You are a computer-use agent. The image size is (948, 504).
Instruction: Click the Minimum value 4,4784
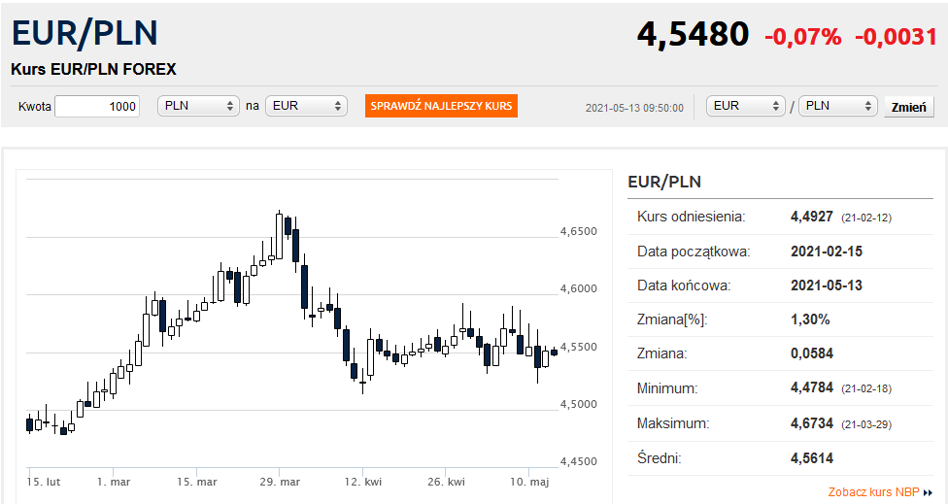[812, 388]
